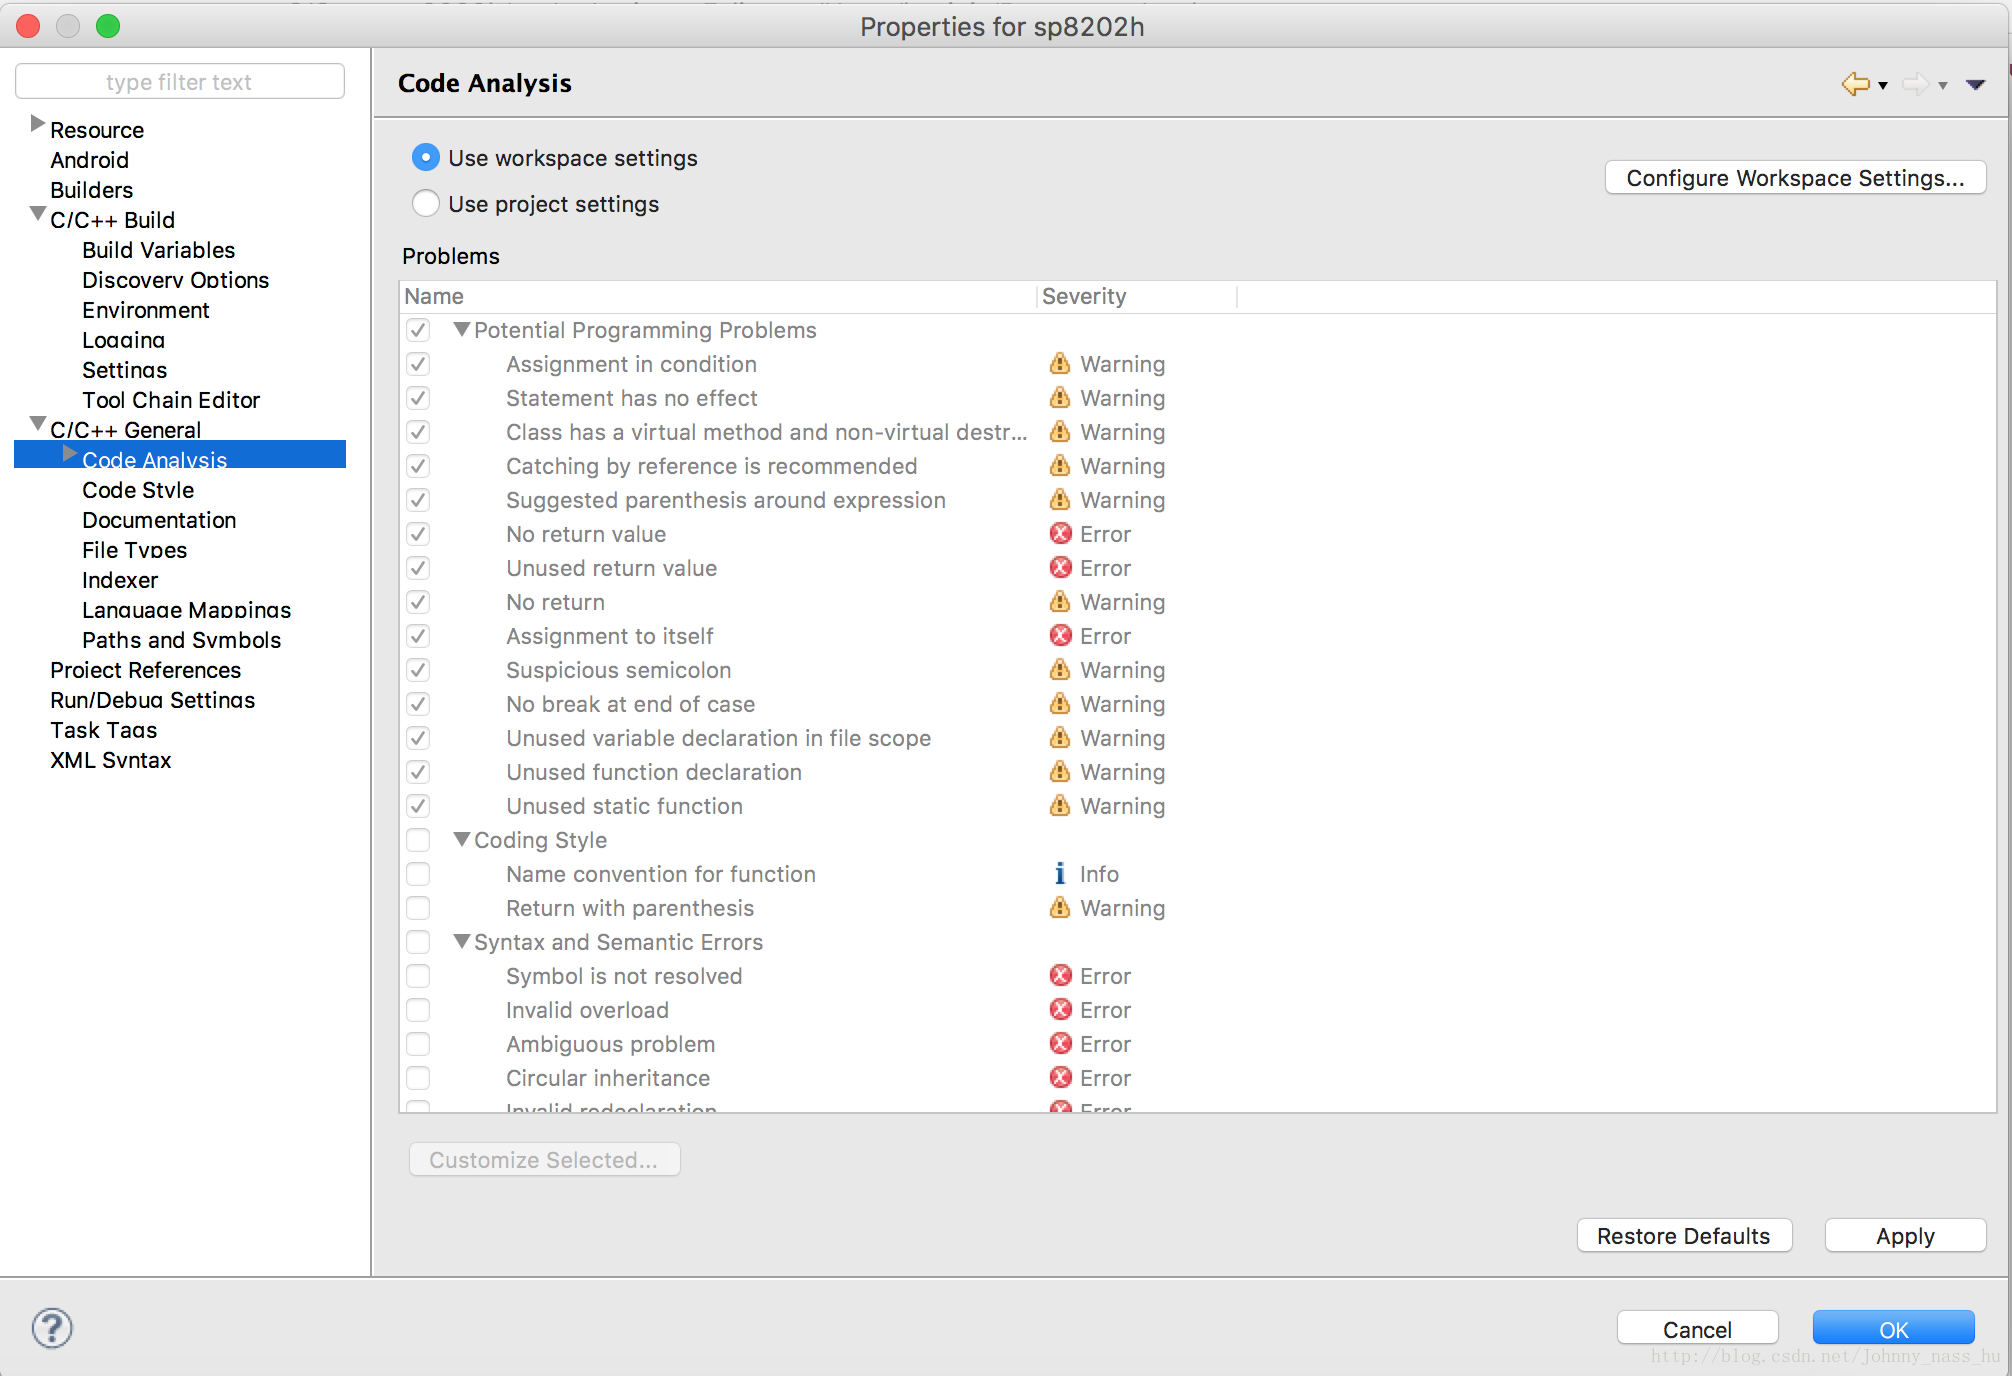Expand the Resource tree node
This screenshot has width=2012, height=1376.
(x=38, y=124)
